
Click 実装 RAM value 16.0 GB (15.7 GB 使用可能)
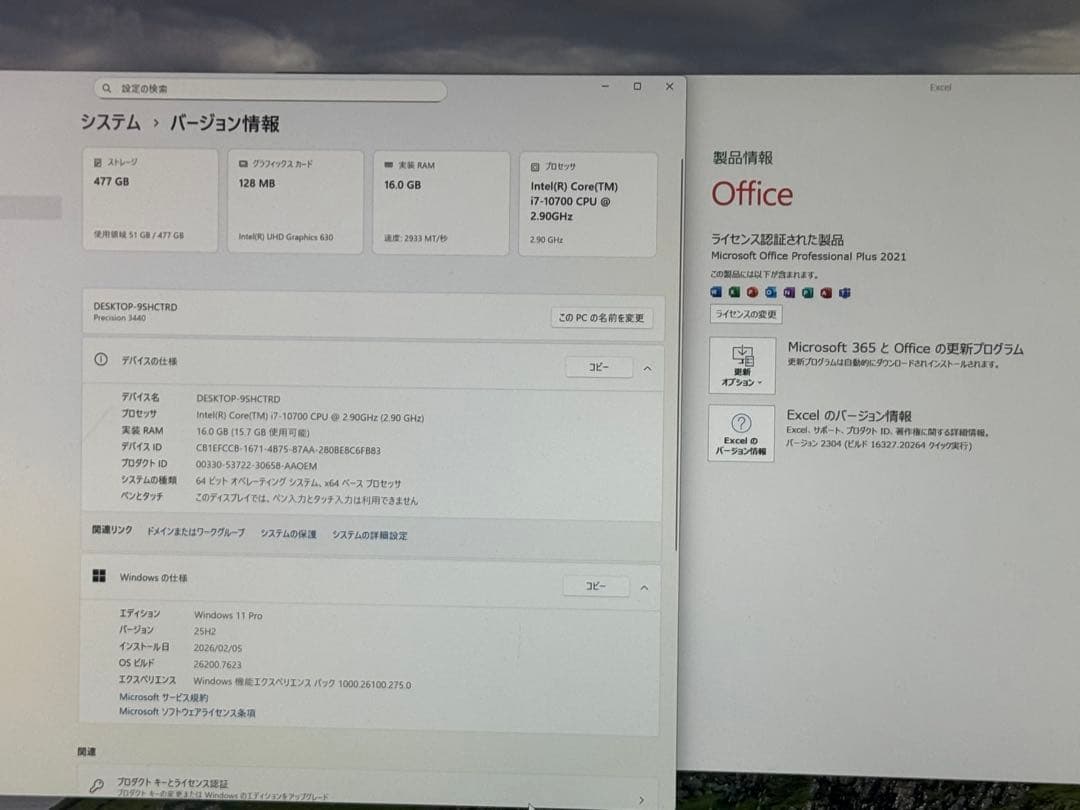pyautogui.click(x=253, y=433)
